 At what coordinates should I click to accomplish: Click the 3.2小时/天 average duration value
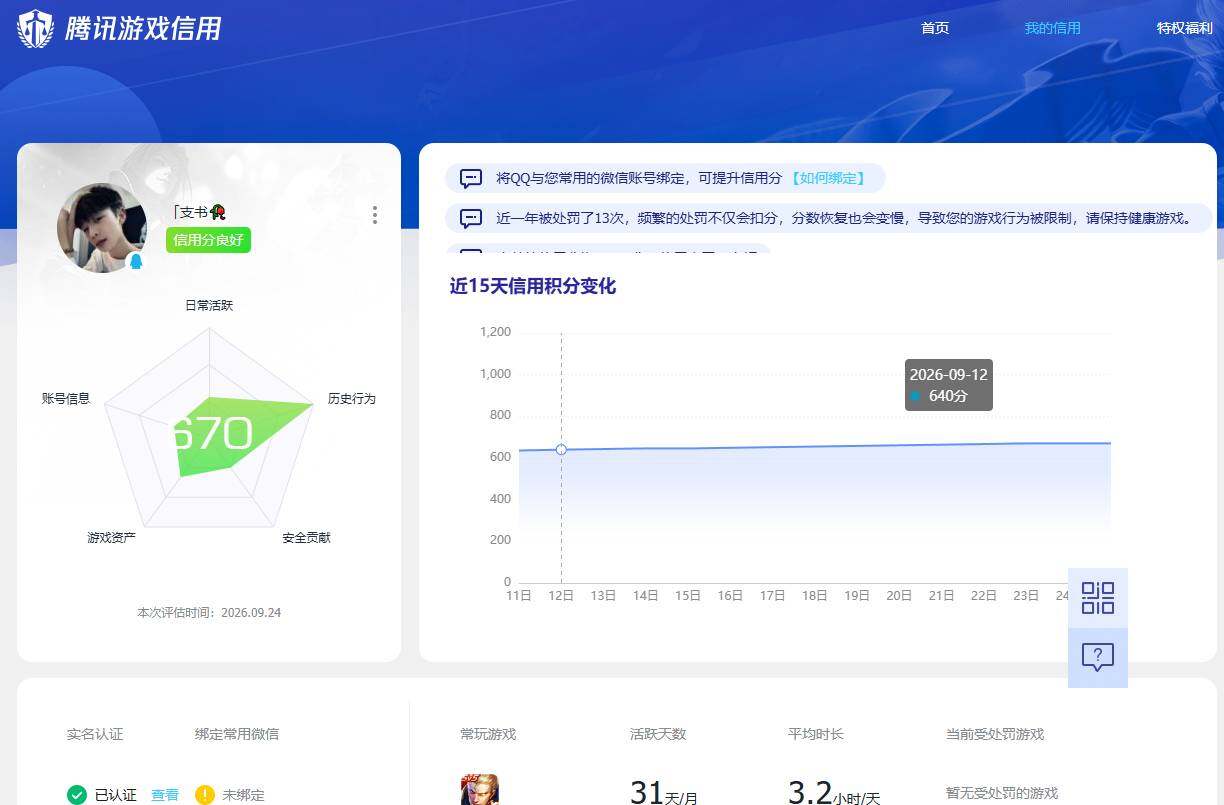tap(834, 794)
